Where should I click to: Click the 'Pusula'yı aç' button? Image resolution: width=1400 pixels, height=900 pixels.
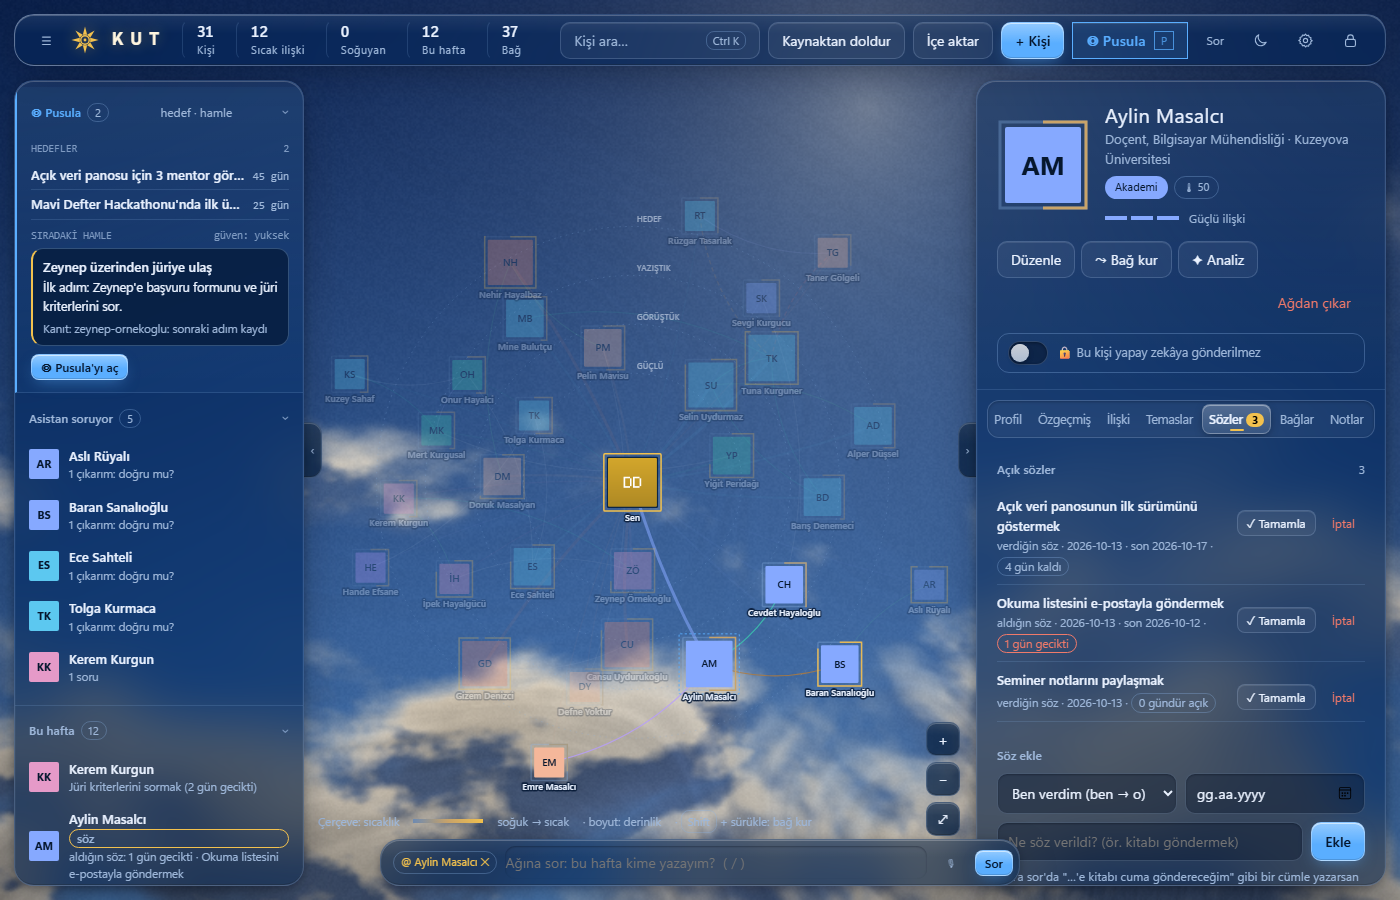pos(79,368)
